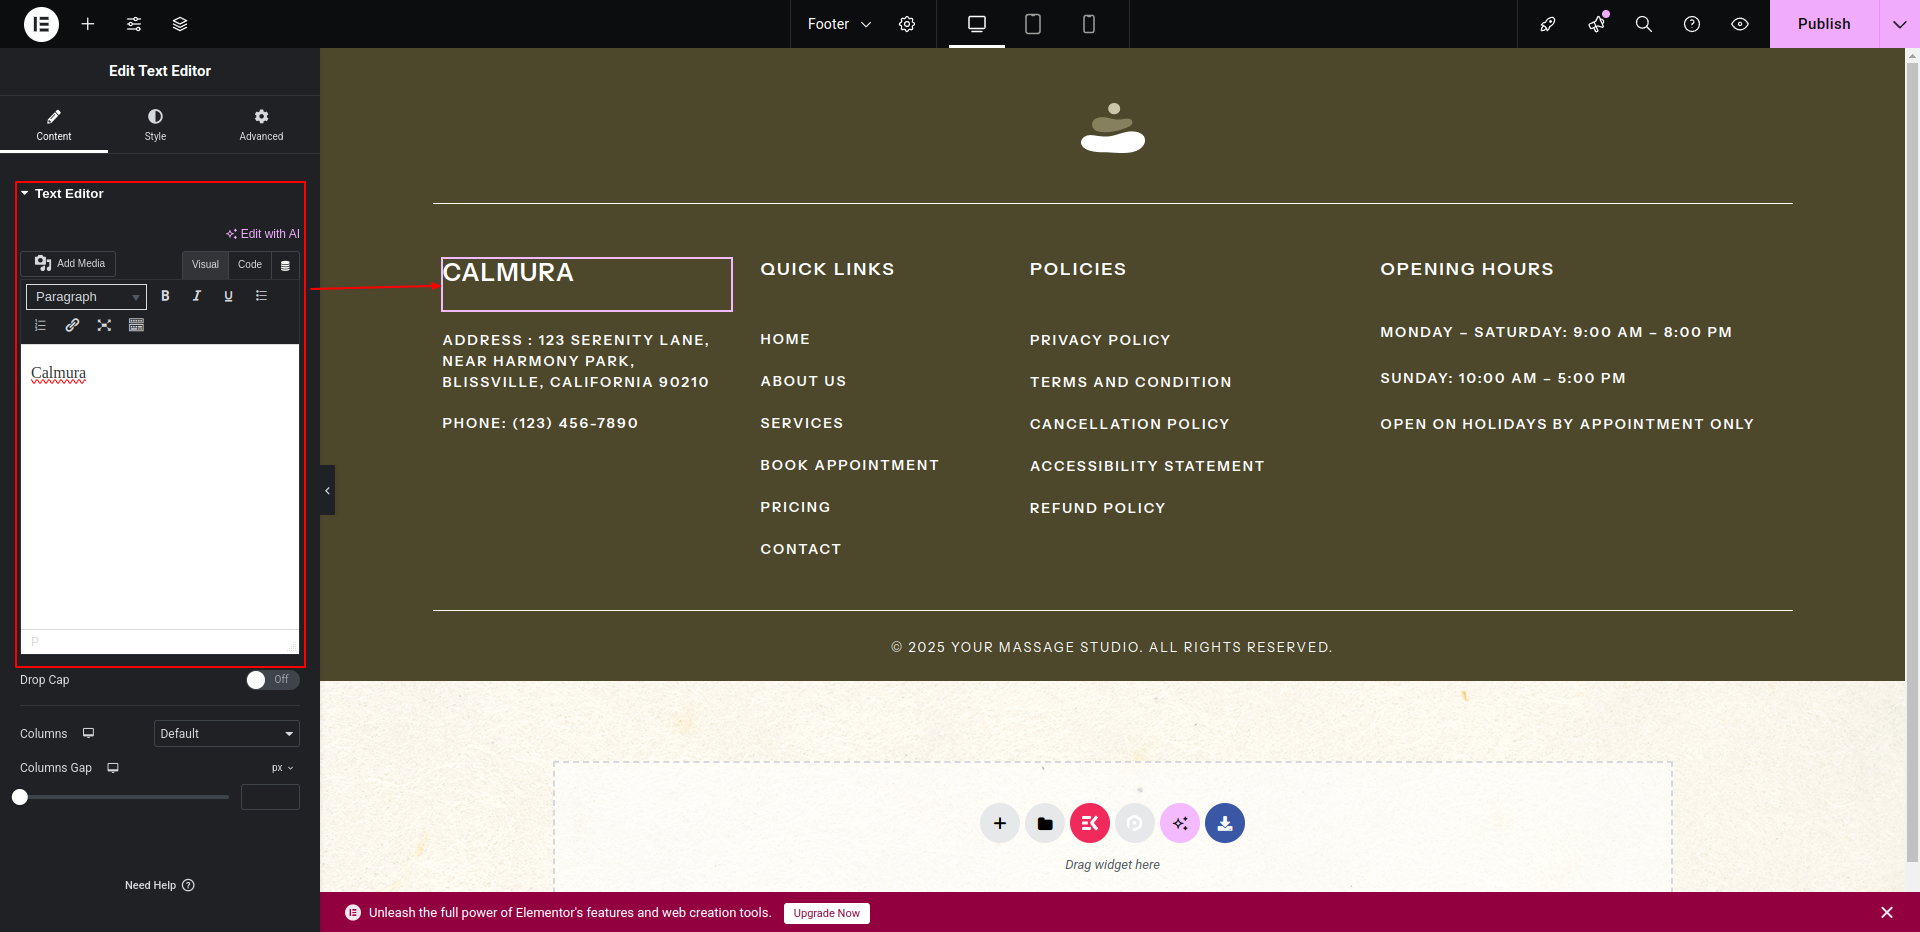Click the Publish button
Image resolution: width=1920 pixels, height=932 pixels.
coord(1823,24)
